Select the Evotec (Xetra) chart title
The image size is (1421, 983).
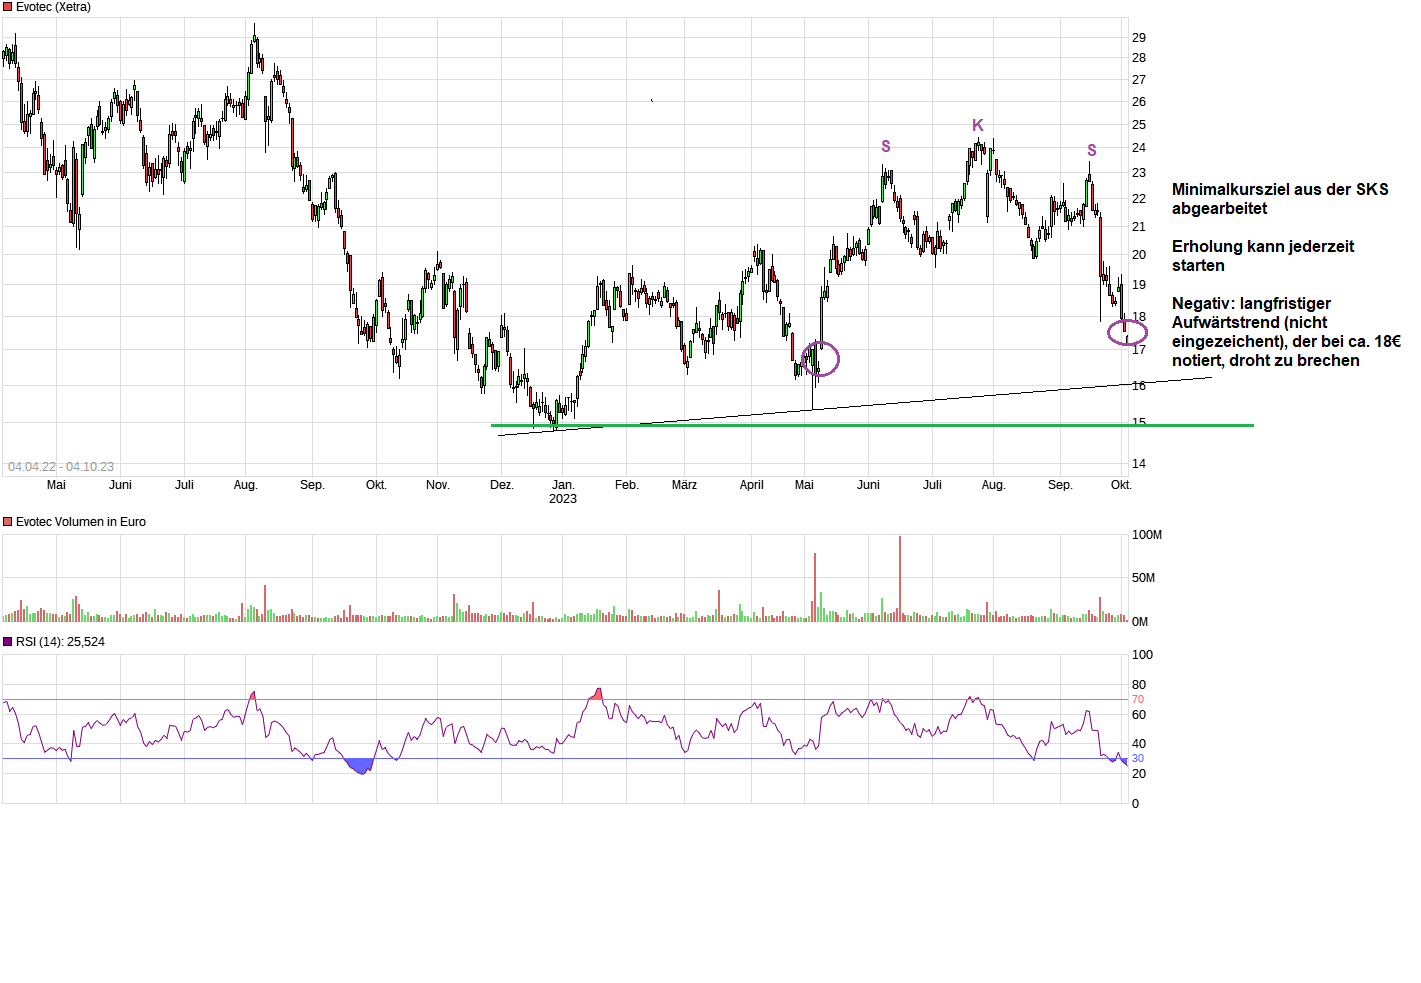click(53, 7)
